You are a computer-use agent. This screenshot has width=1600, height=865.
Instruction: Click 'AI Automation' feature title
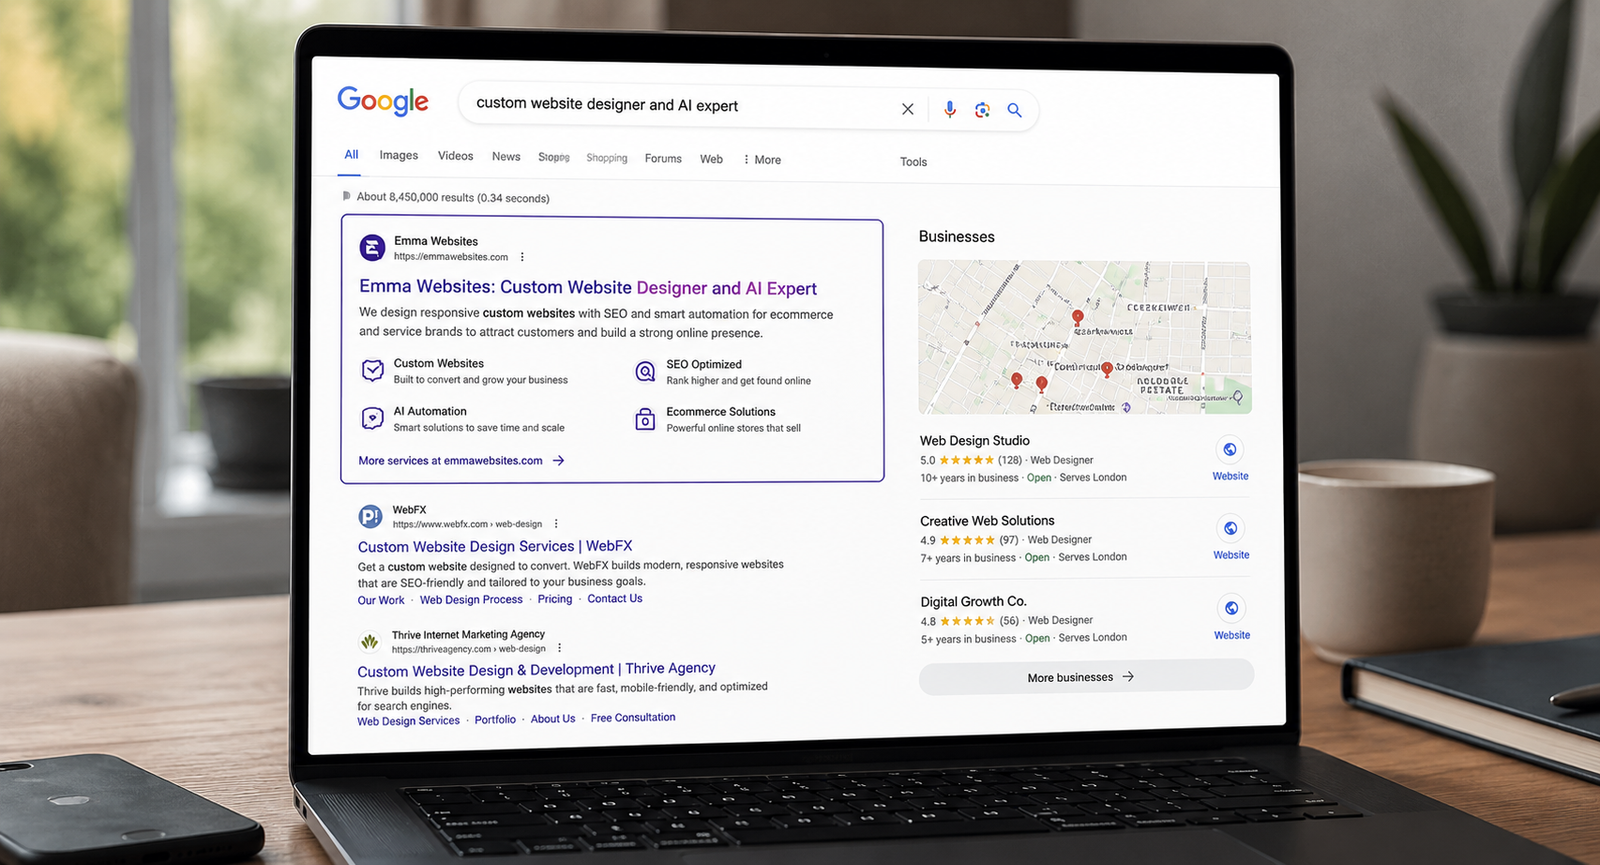click(430, 411)
